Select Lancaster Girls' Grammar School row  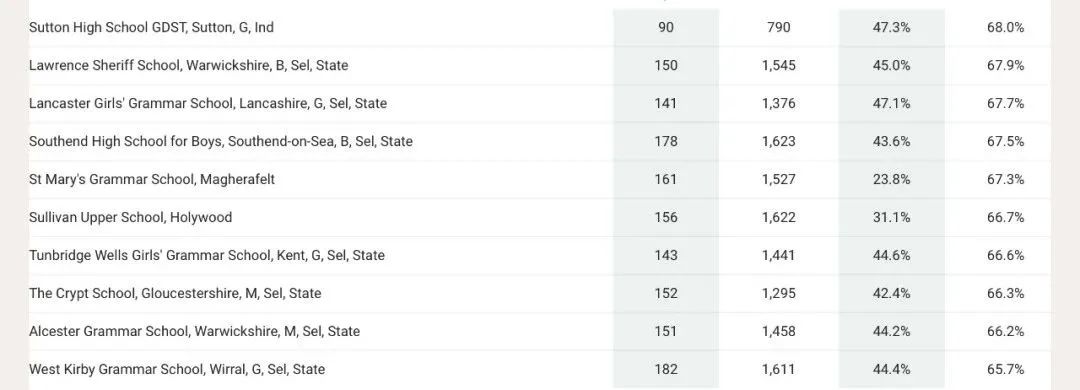pos(539,103)
